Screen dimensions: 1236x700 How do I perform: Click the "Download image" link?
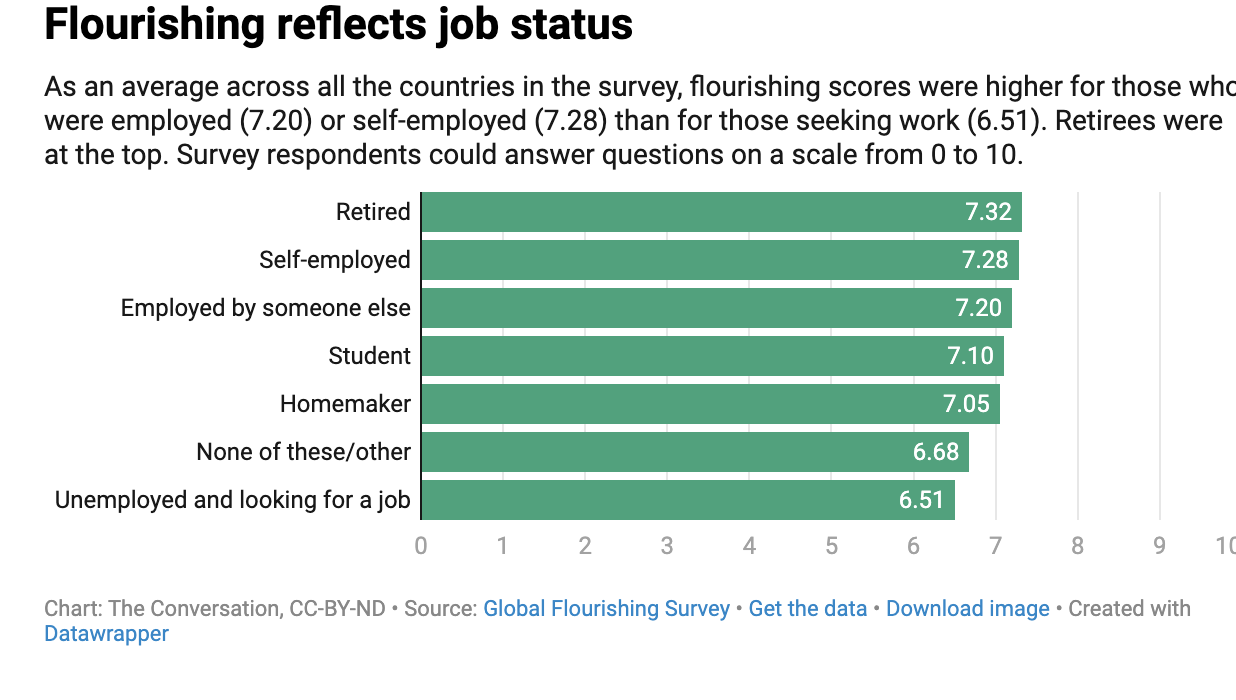click(x=967, y=608)
